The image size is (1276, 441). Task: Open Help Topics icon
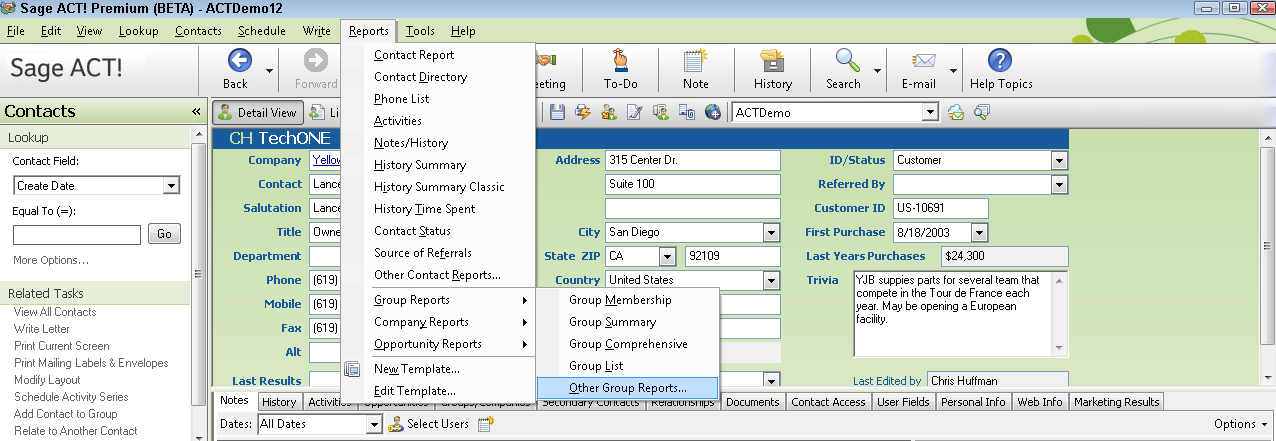click(1001, 69)
